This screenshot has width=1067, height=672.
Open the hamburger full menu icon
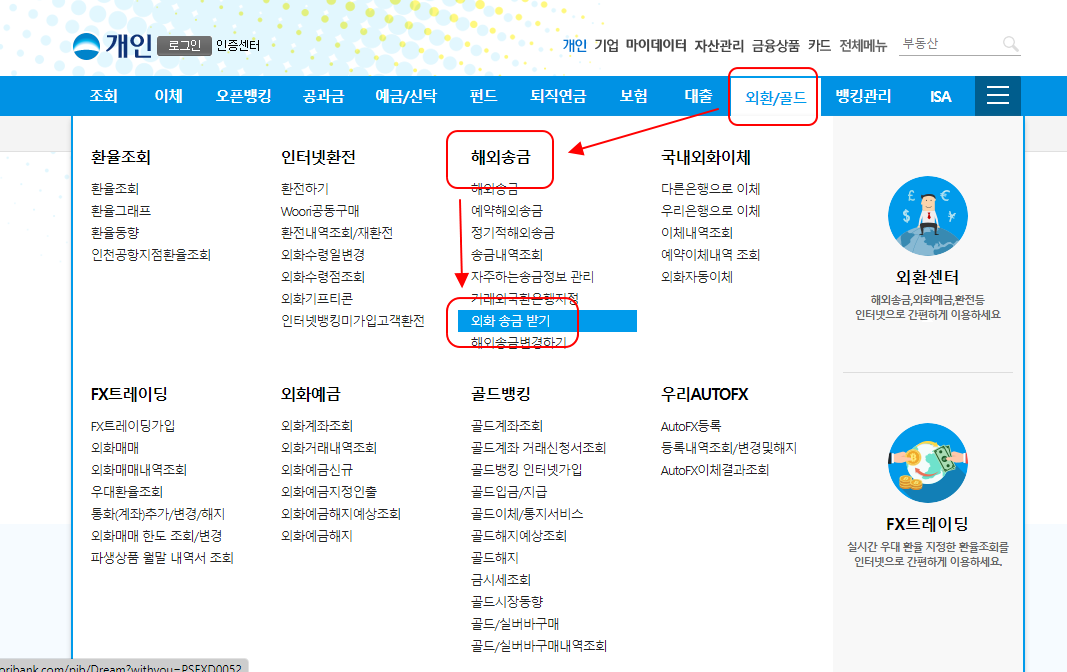[998, 96]
